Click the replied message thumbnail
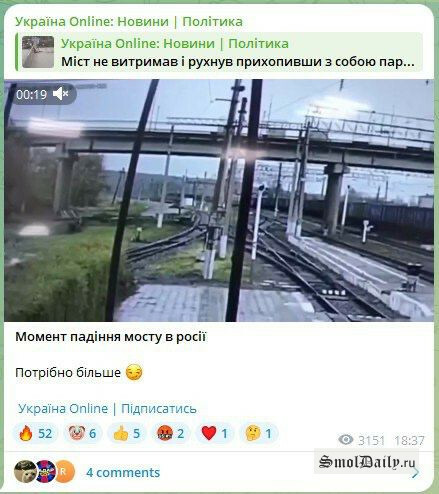The image size is (439, 494). (38, 52)
